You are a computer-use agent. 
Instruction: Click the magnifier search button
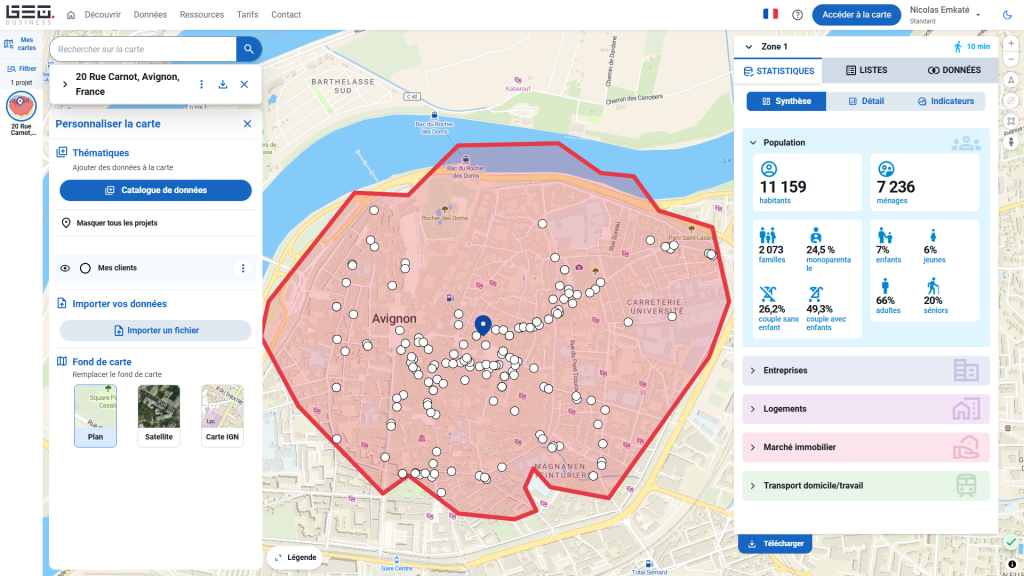coord(249,48)
